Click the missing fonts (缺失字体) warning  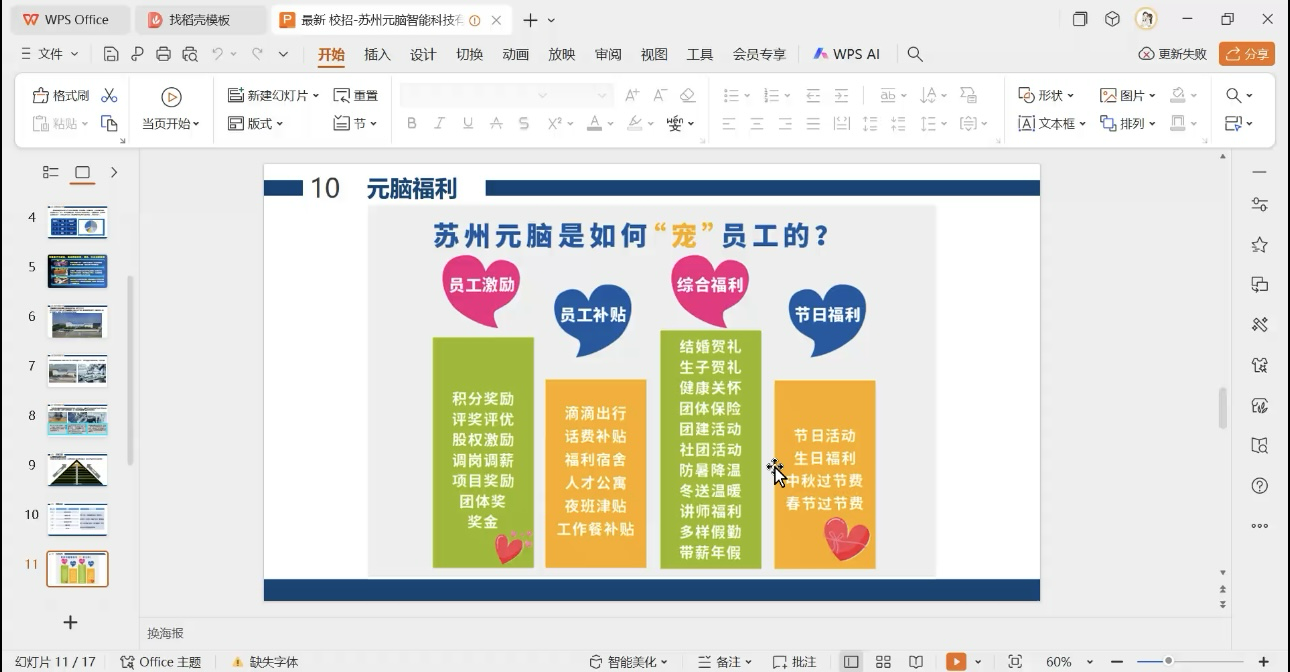click(265, 662)
